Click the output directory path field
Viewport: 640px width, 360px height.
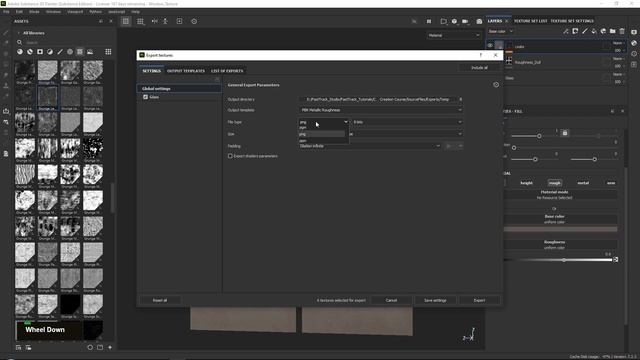coord(378,99)
